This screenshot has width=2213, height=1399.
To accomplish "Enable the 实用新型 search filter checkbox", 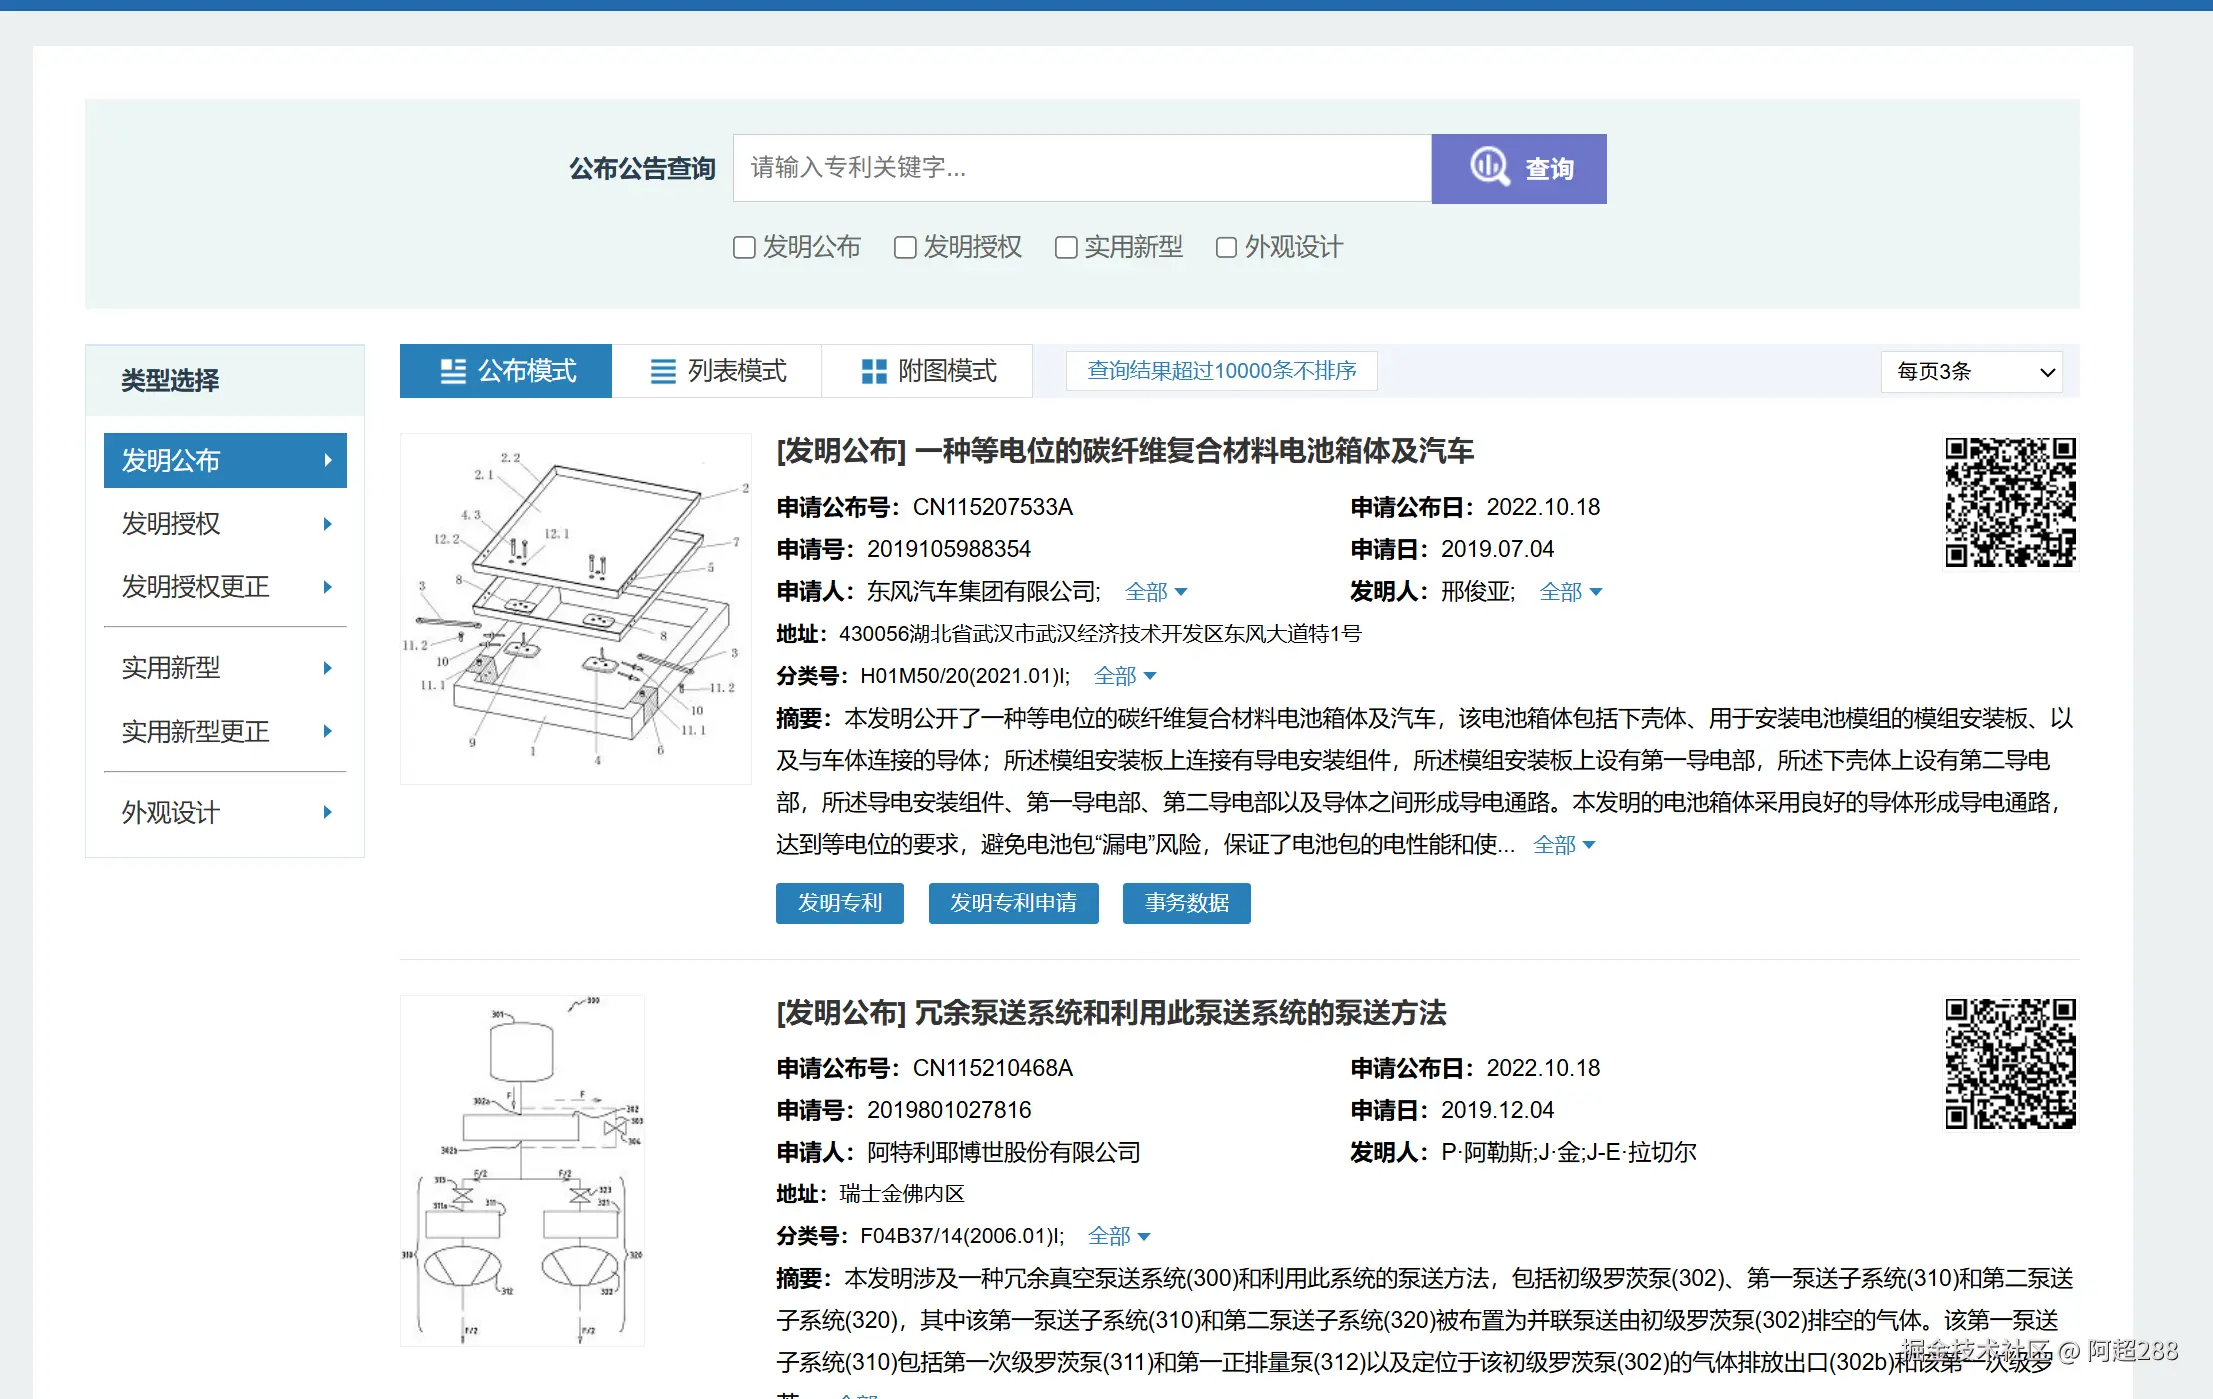I will point(1066,247).
